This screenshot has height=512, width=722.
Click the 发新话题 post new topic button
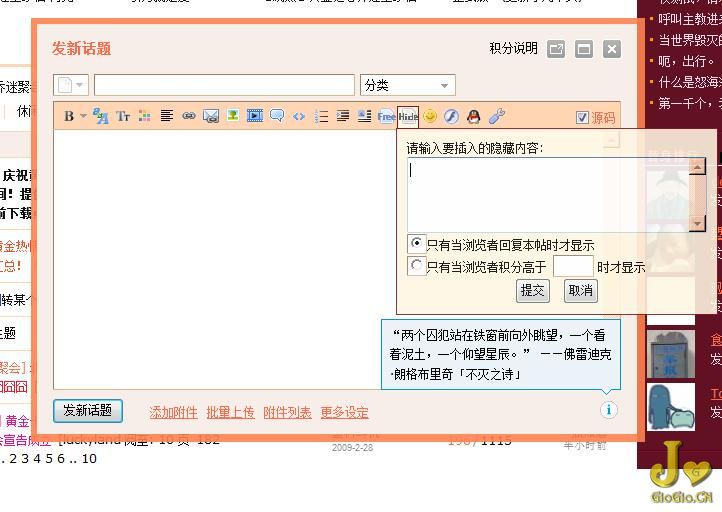coord(88,411)
